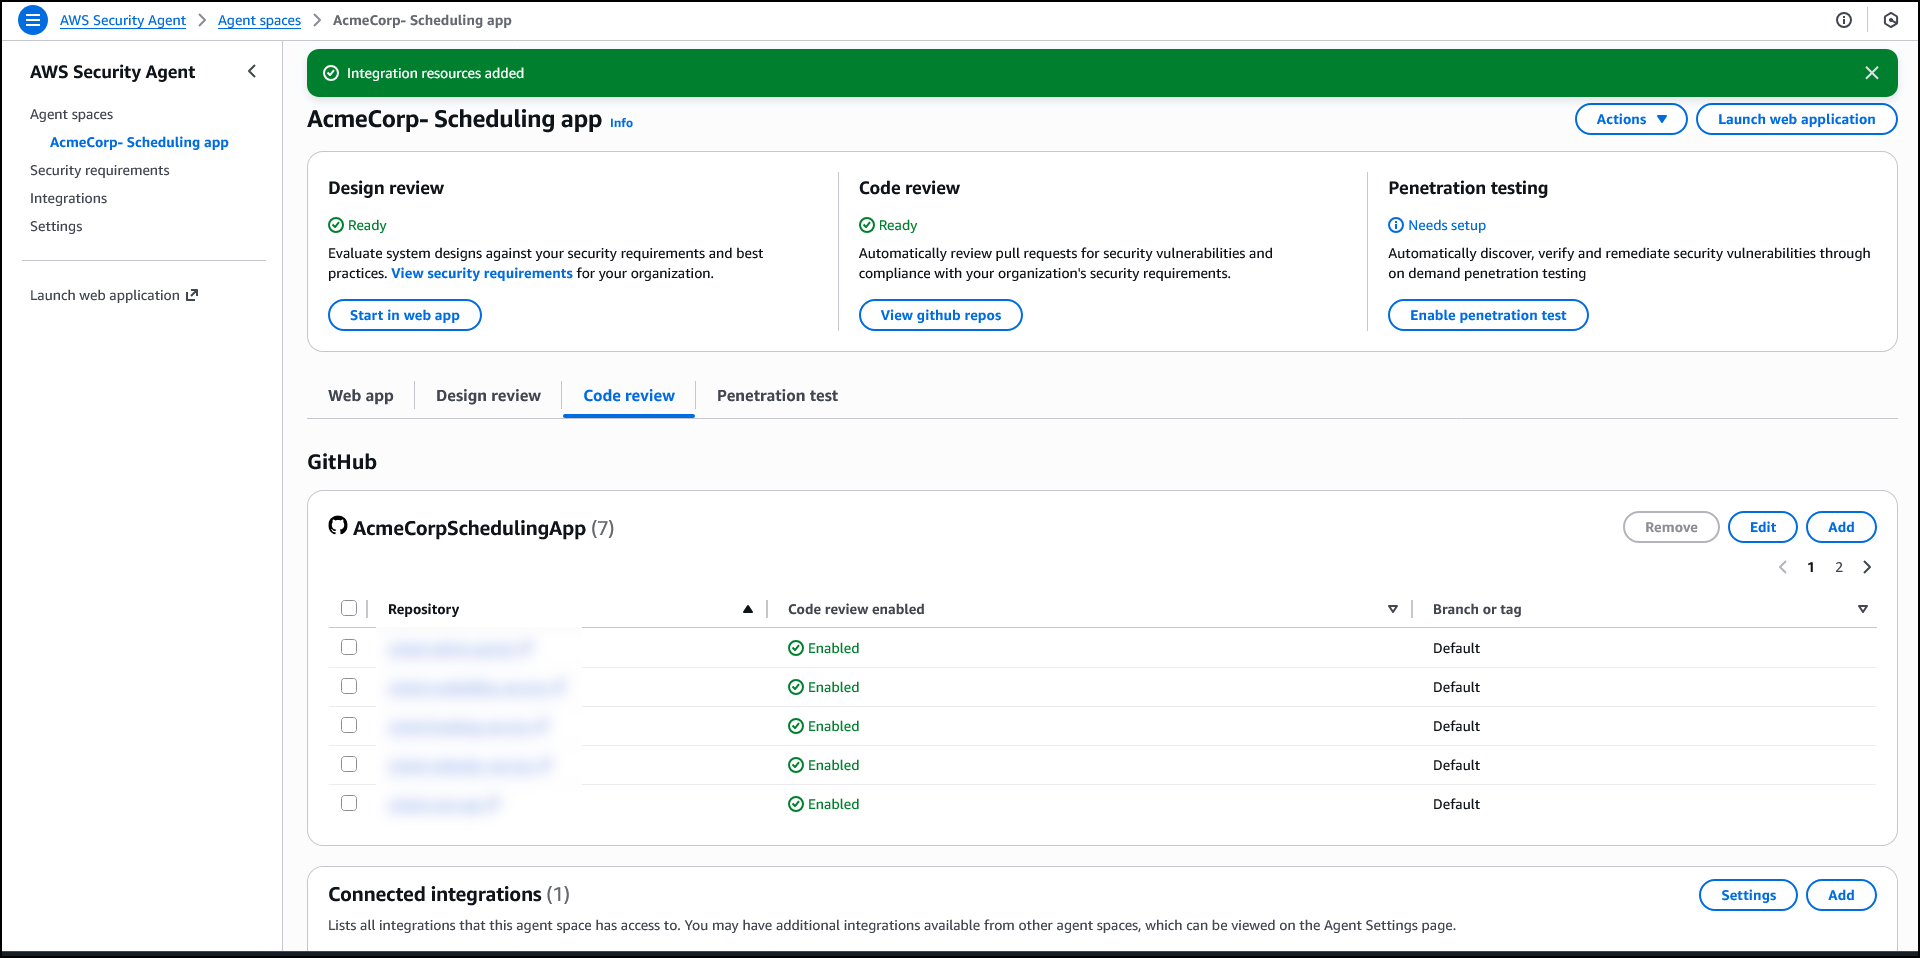Open the hamburger navigation menu icon
1920x958 pixels.
[x=33, y=20]
